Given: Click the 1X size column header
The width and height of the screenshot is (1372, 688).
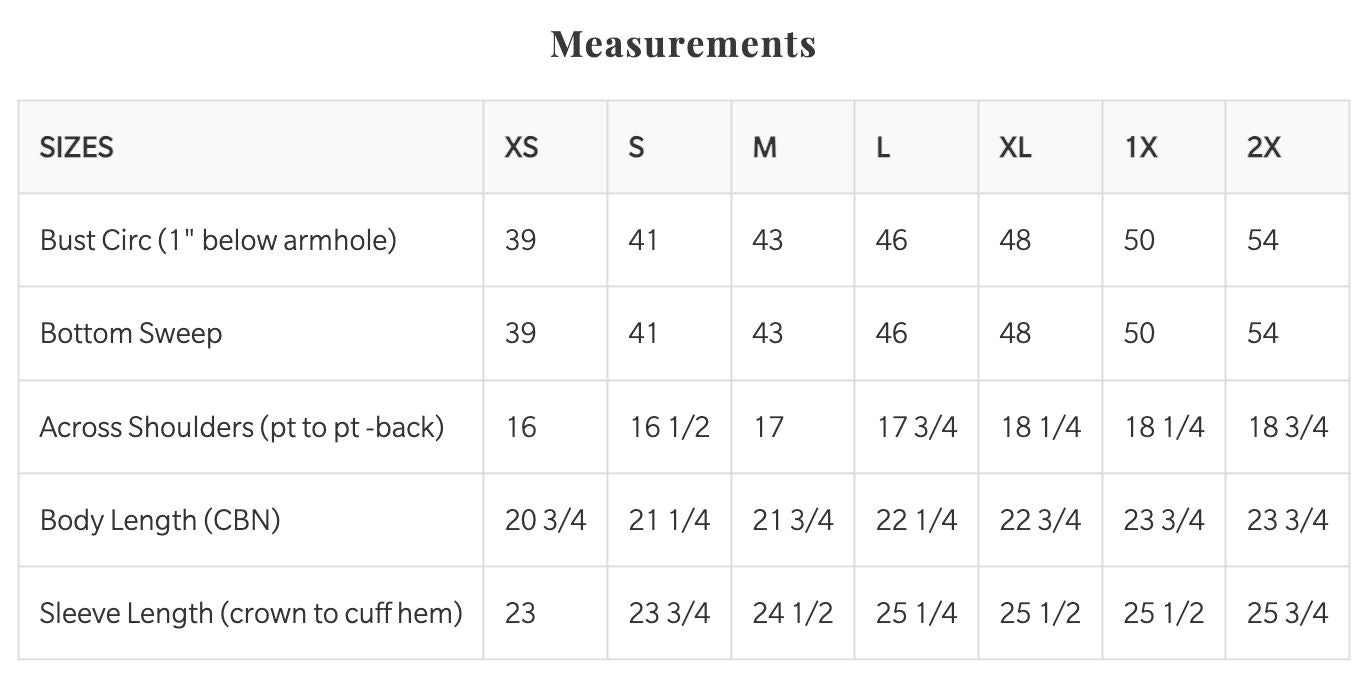Looking at the screenshot, I should [x=1141, y=148].
